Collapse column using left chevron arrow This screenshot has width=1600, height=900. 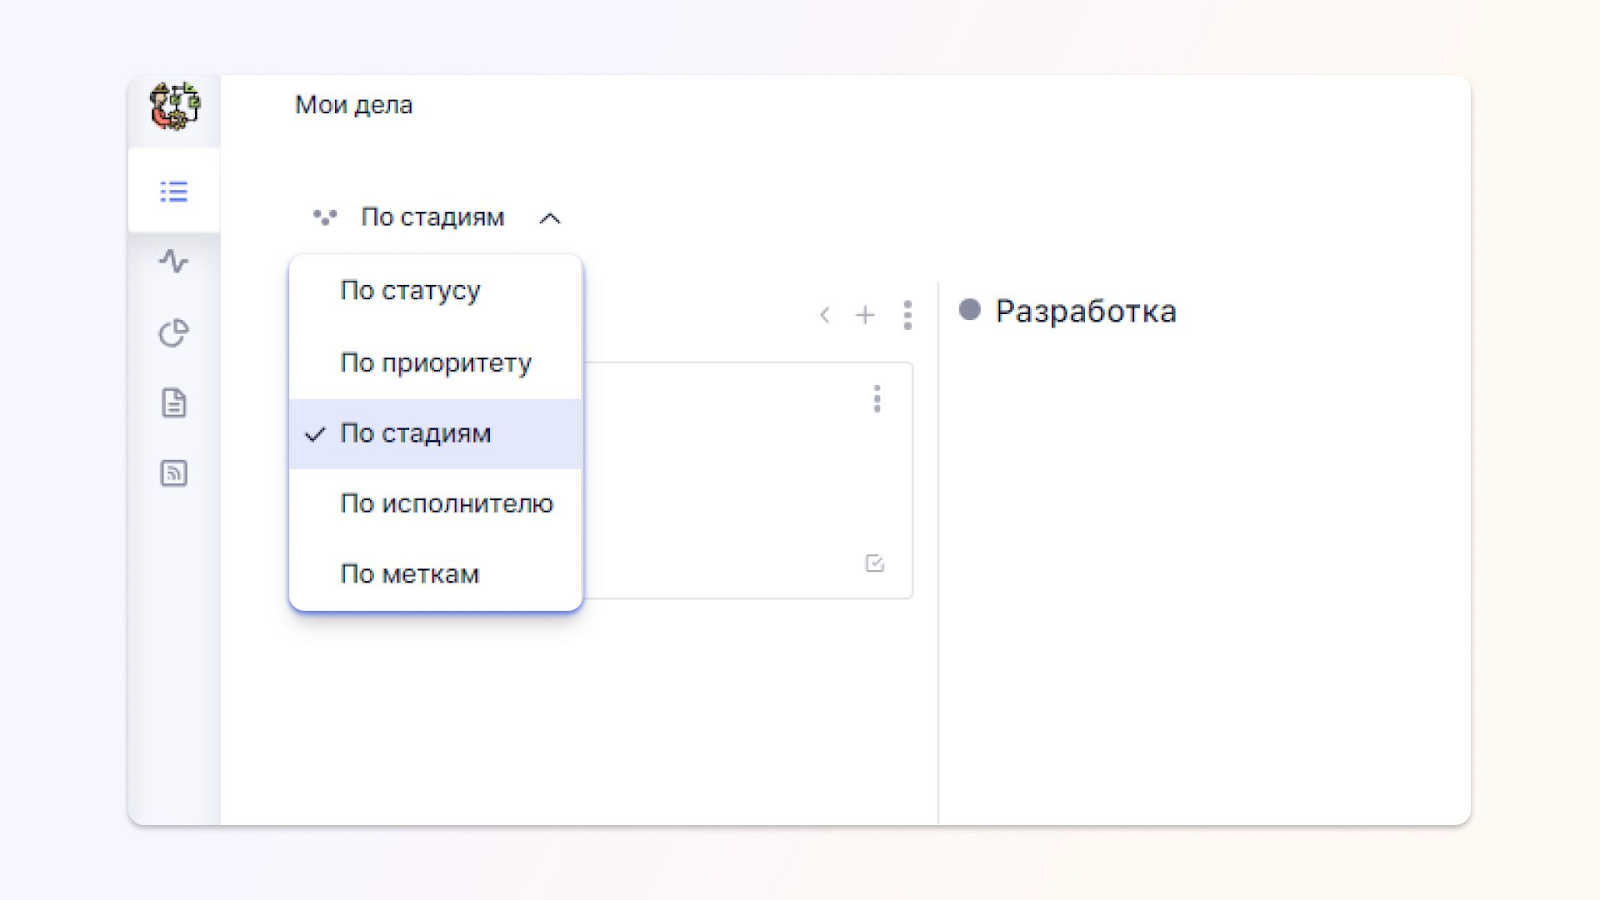[825, 315]
